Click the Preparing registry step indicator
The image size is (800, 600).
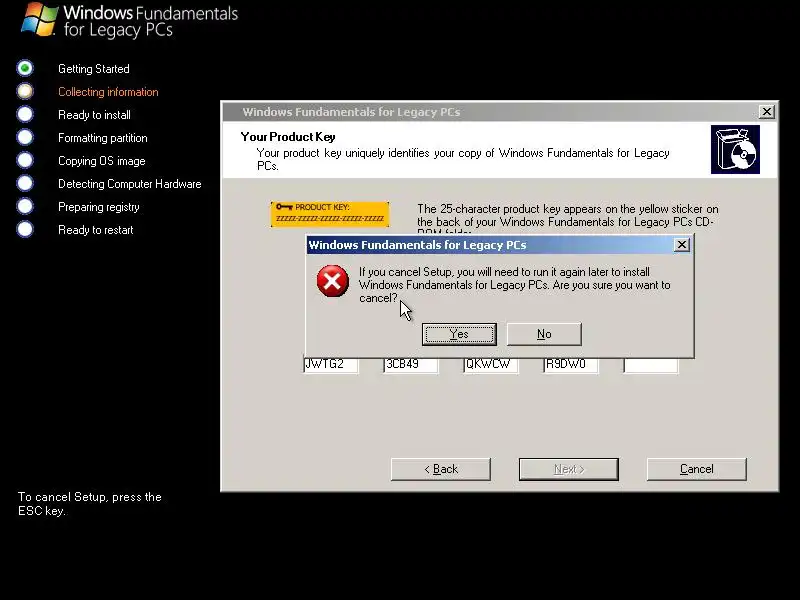[25, 206]
